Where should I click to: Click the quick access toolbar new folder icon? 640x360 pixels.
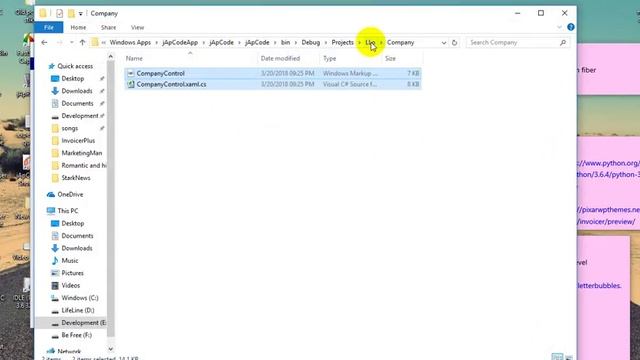[x=71, y=13]
